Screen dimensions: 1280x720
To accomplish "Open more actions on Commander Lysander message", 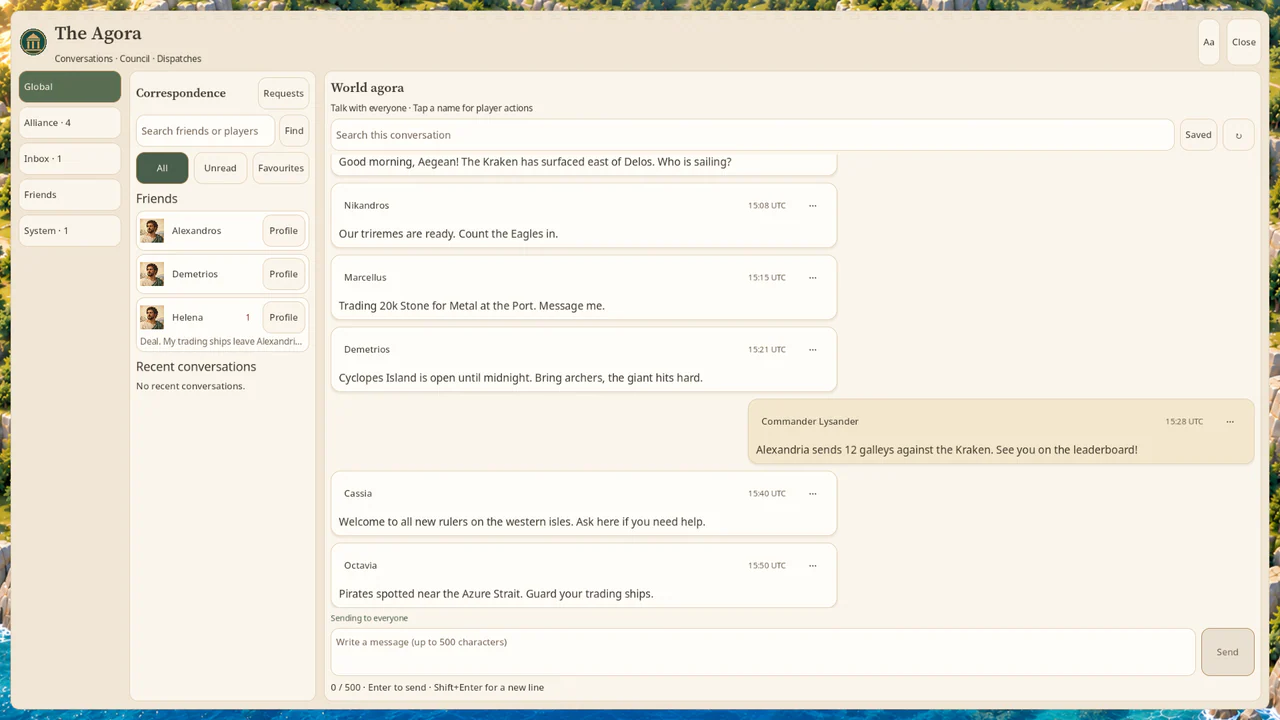I will pyautogui.click(x=1230, y=422).
